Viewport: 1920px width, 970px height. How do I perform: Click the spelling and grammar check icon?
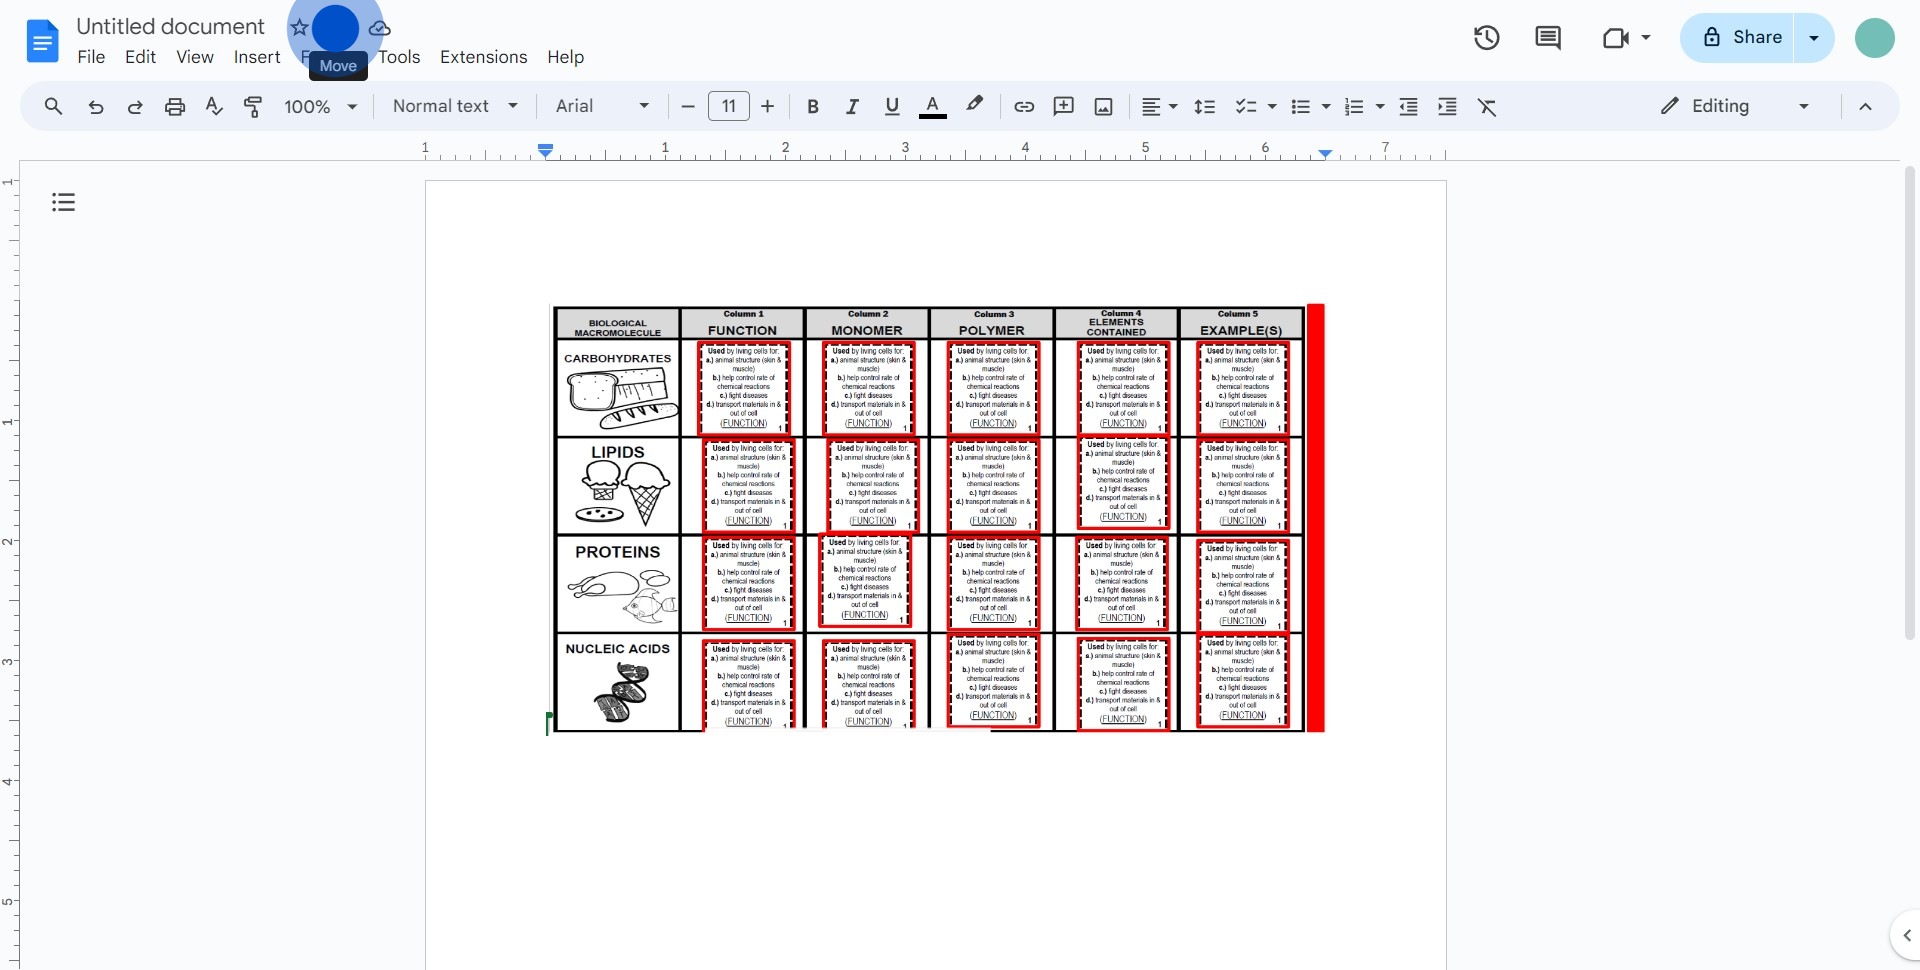[x=214, y=107]
